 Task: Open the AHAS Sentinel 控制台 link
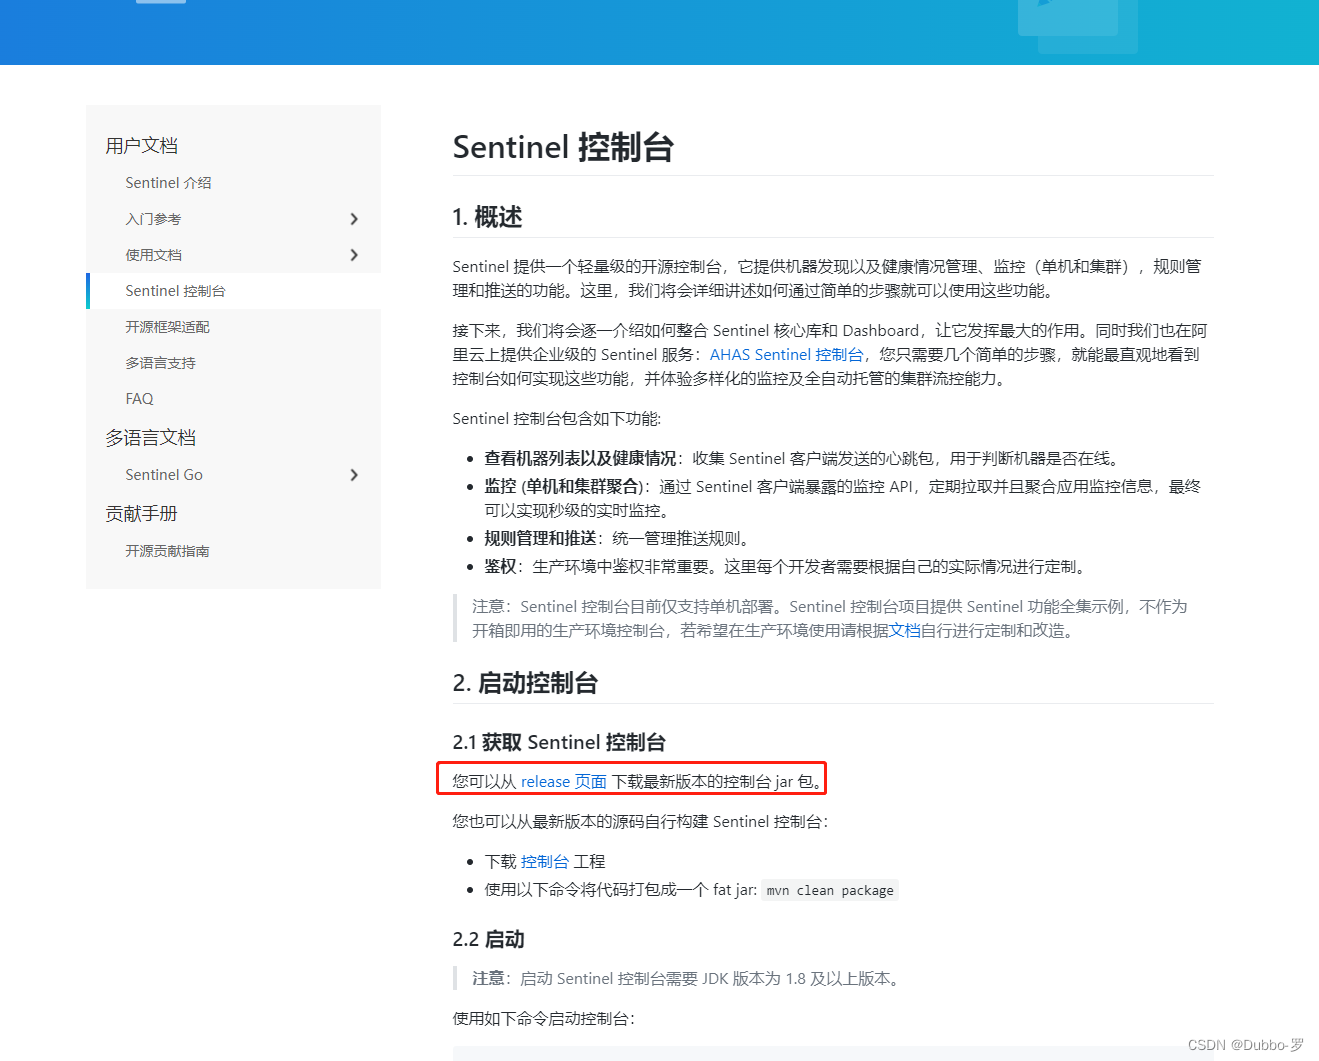pyautogui.click(x=786, y=354)
